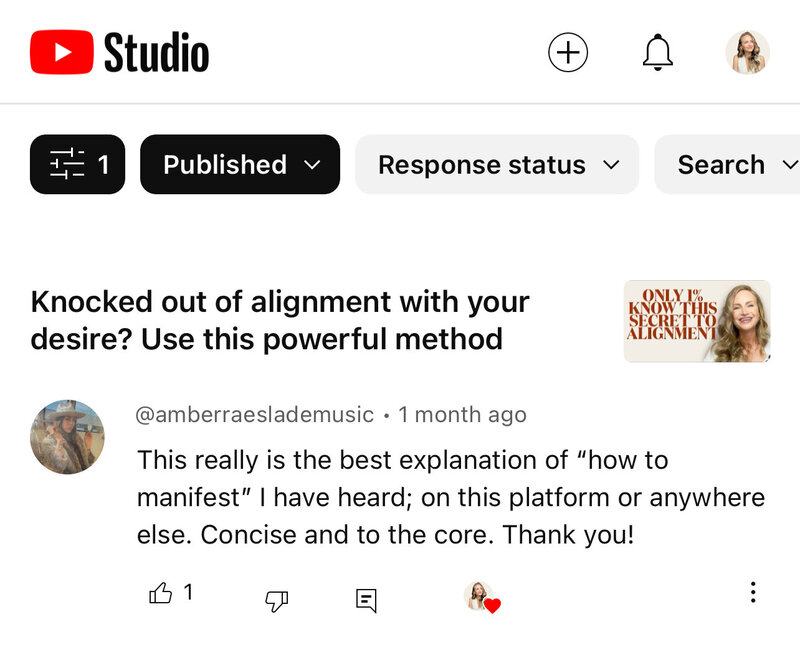Open the Create plus button

(568, 52)
